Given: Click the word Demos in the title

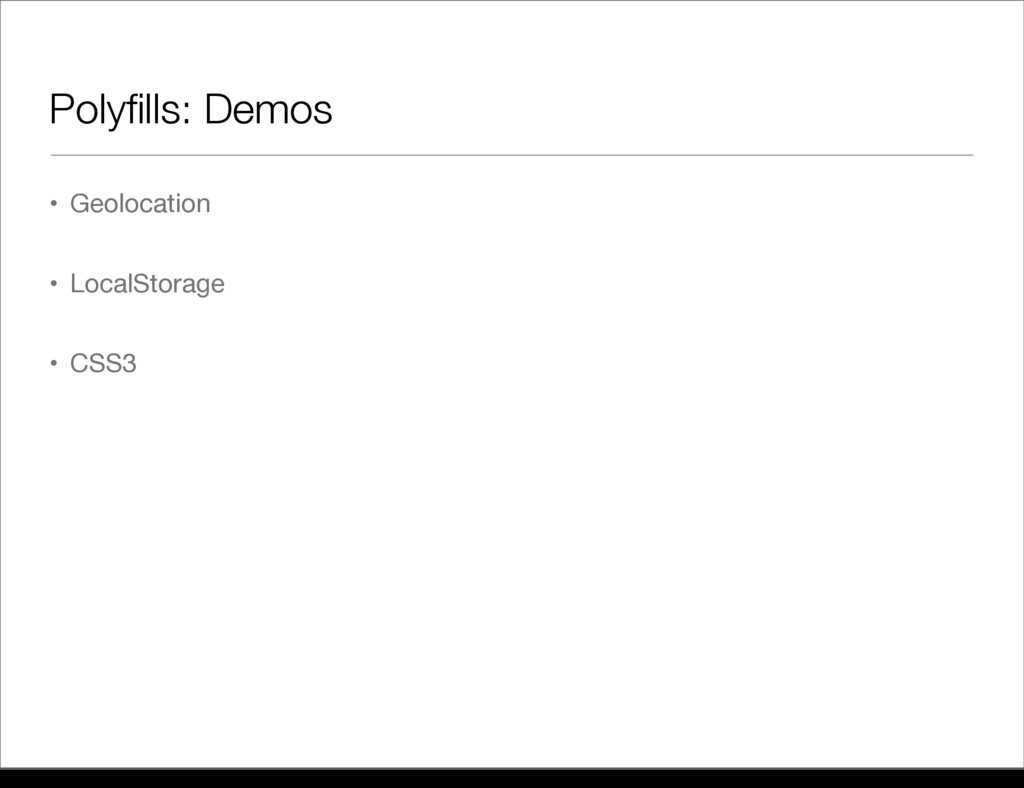Looking at the screenshot, I should 267,110.
